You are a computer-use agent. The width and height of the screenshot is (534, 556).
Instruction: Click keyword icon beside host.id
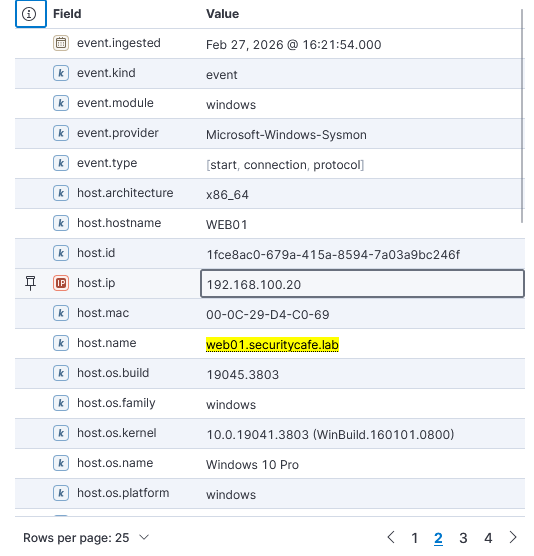[61, 253]
